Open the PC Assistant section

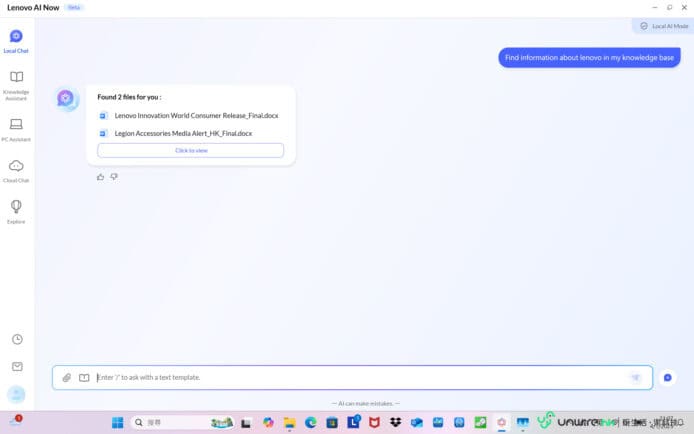[16, 130]
